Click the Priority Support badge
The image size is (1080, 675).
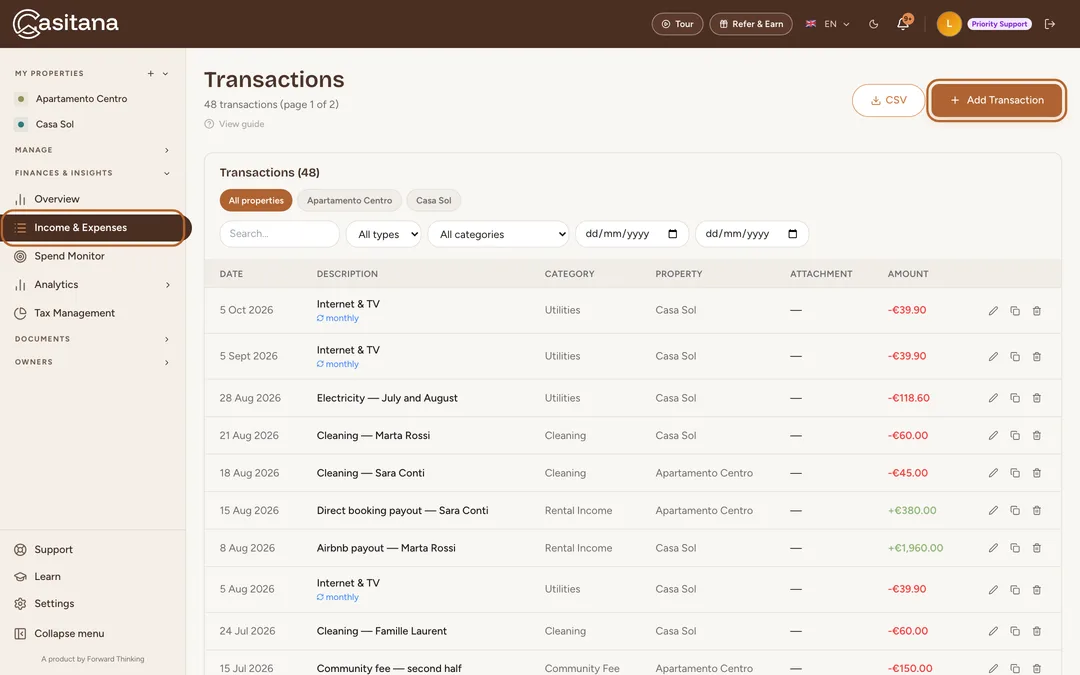click(999, 24)
